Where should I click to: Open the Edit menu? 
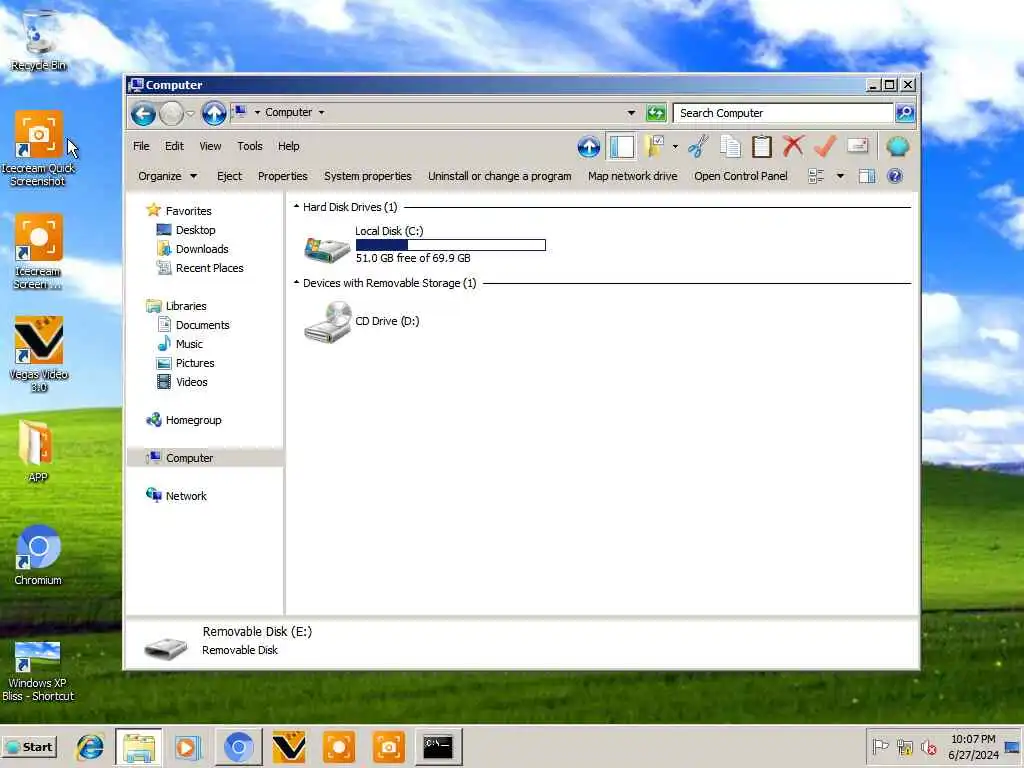click(174, 146)
